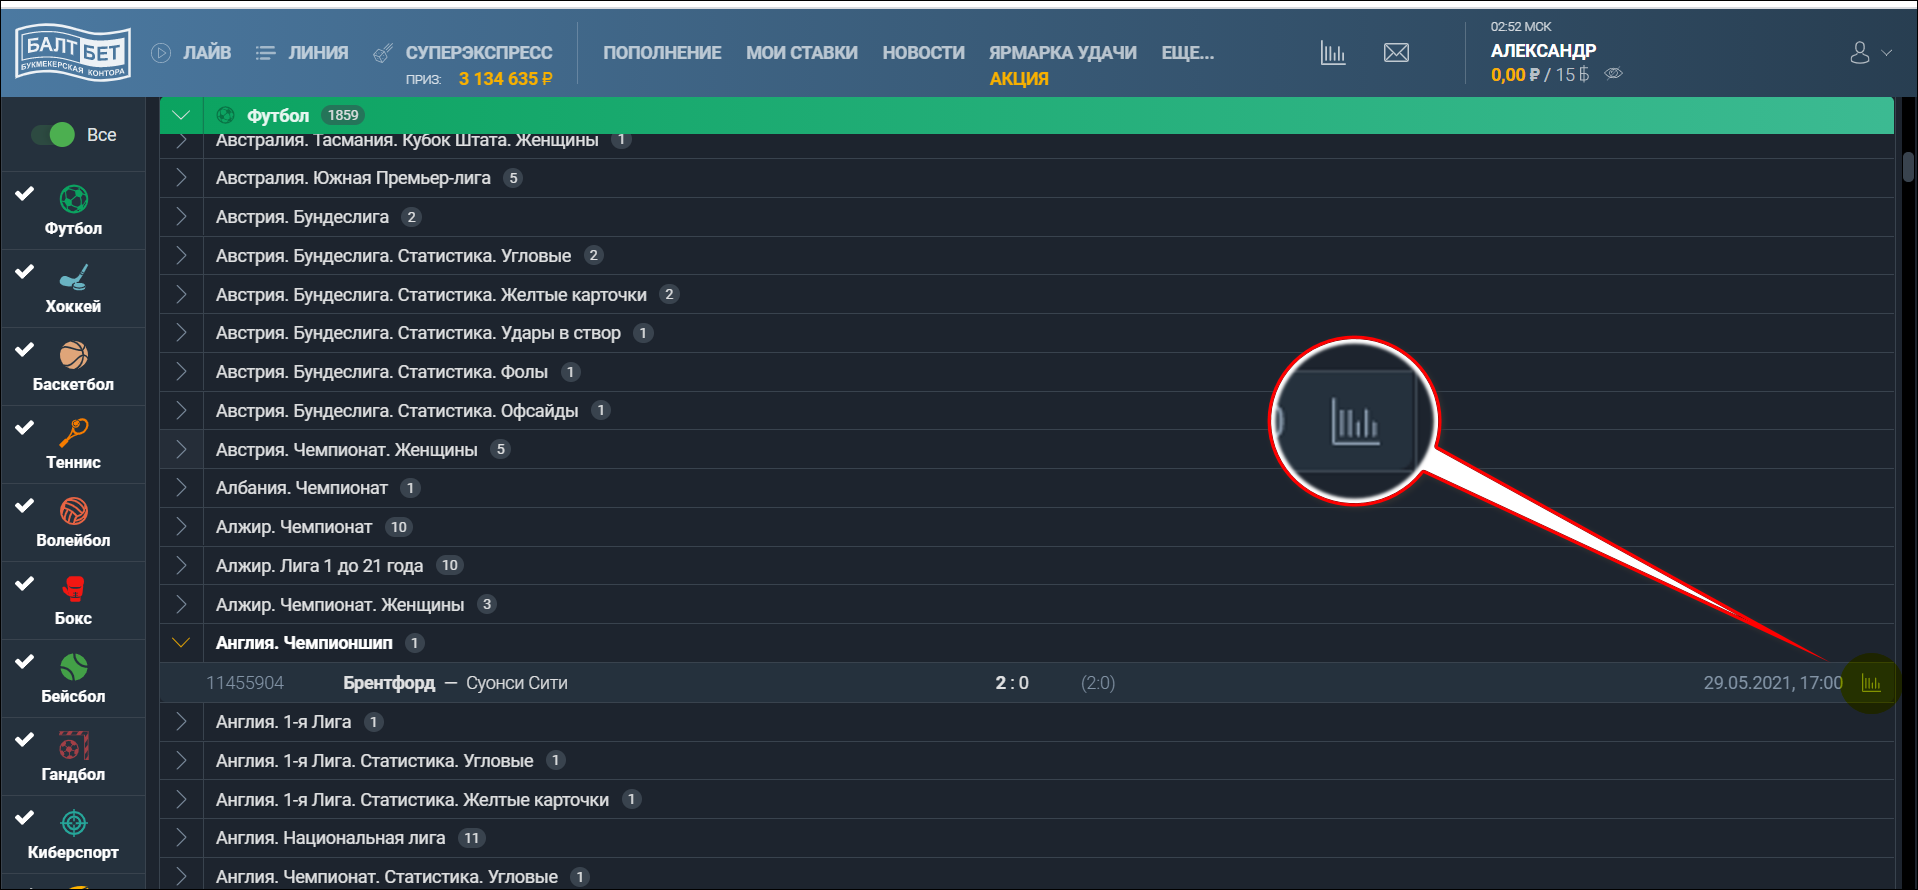1918x890 pixels.
Task: Toggle the Все sports switch
Action: (53, 135)
